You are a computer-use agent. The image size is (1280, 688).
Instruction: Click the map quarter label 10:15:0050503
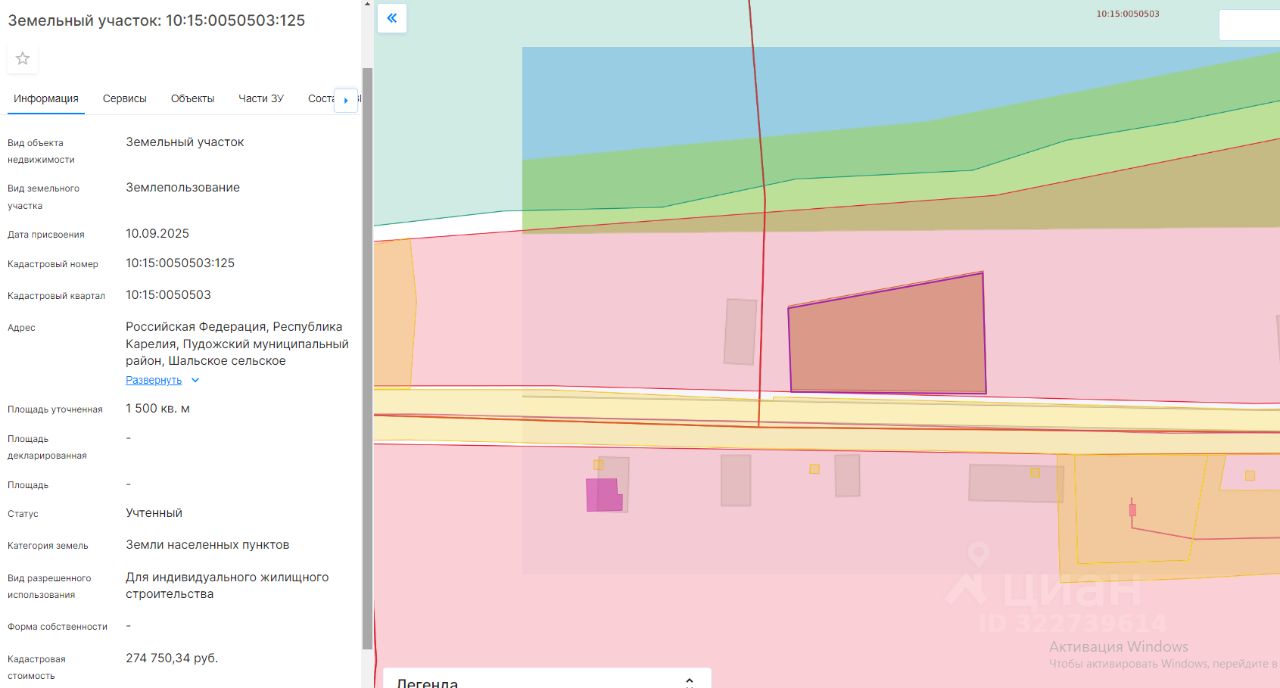point(1128,14)
